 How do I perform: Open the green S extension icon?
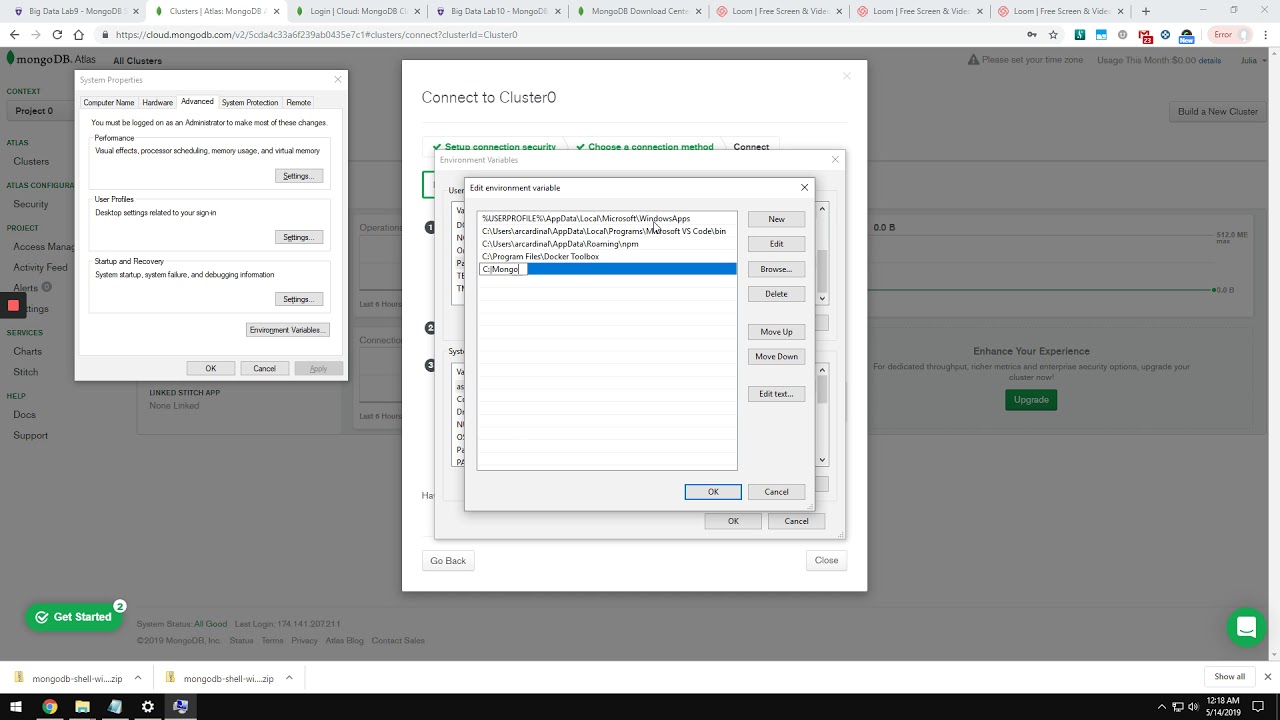(x=1080, y=34)
